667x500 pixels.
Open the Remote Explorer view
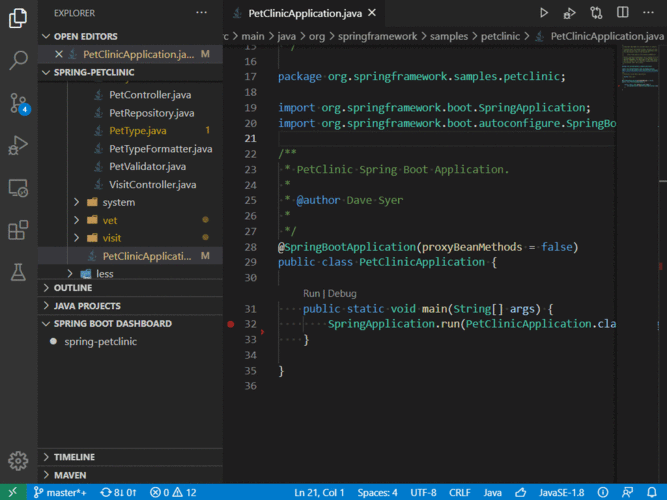18,188
